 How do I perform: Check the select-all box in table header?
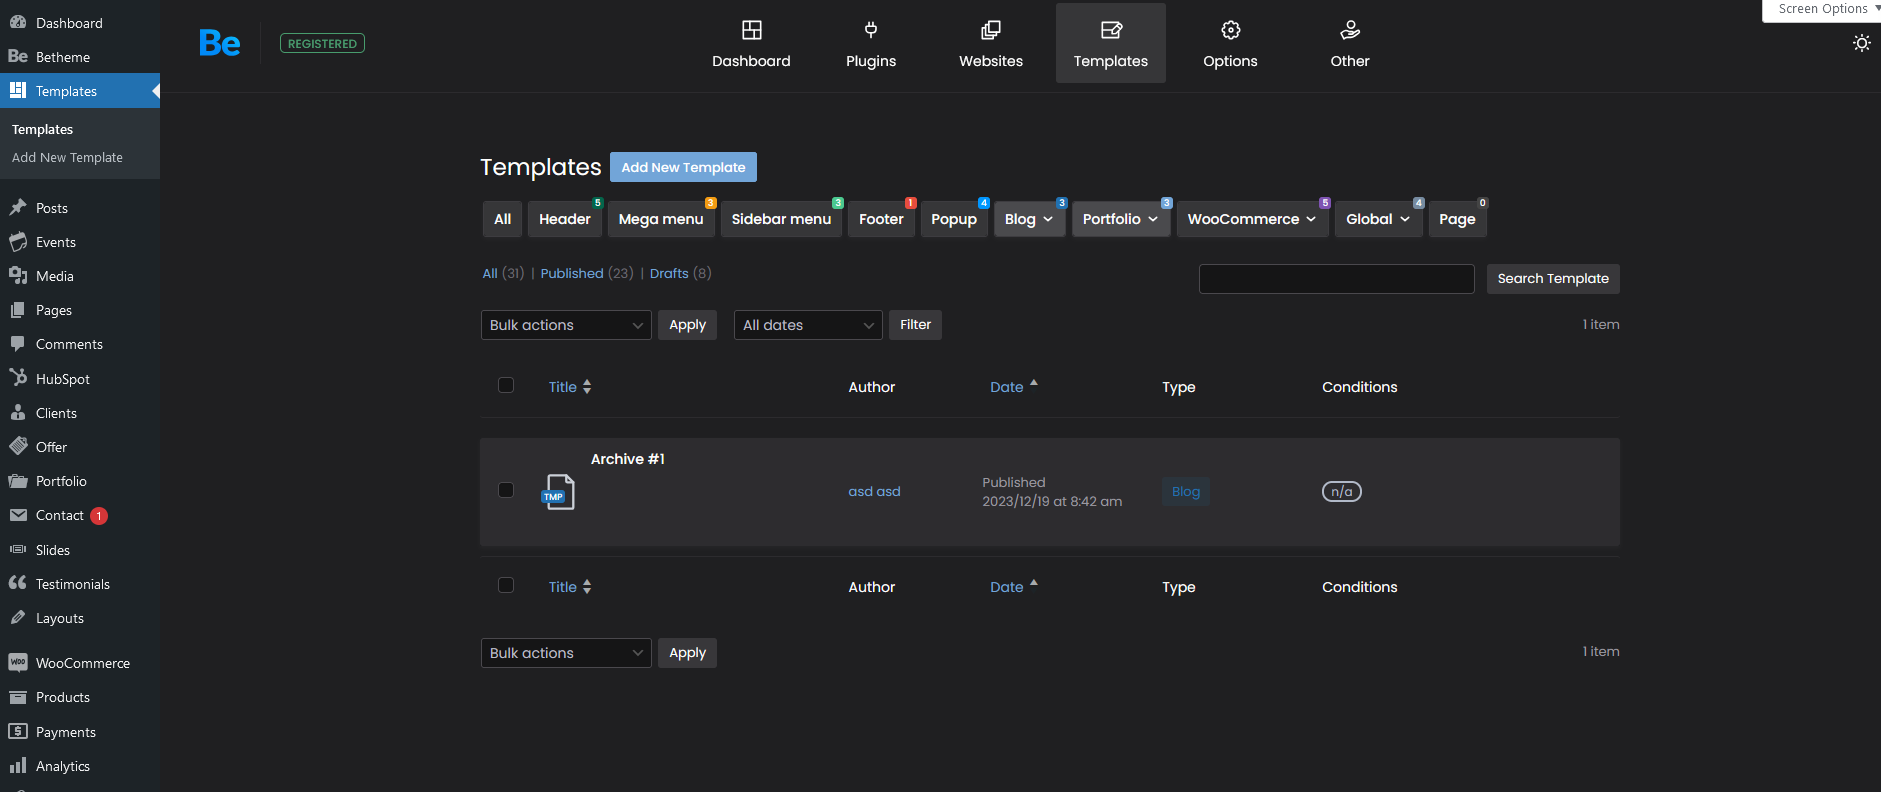506,385
